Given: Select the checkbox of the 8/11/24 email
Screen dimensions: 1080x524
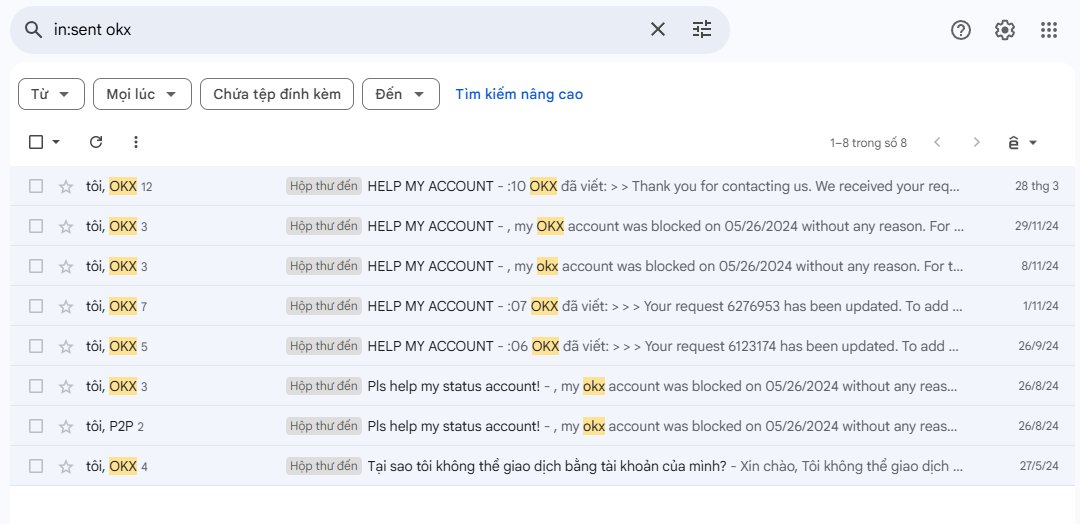Looking at the screenshot, I should 36,266.
